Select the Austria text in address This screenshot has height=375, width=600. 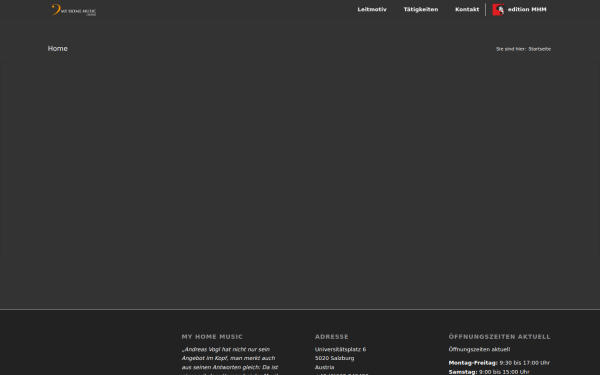(324, 367)
